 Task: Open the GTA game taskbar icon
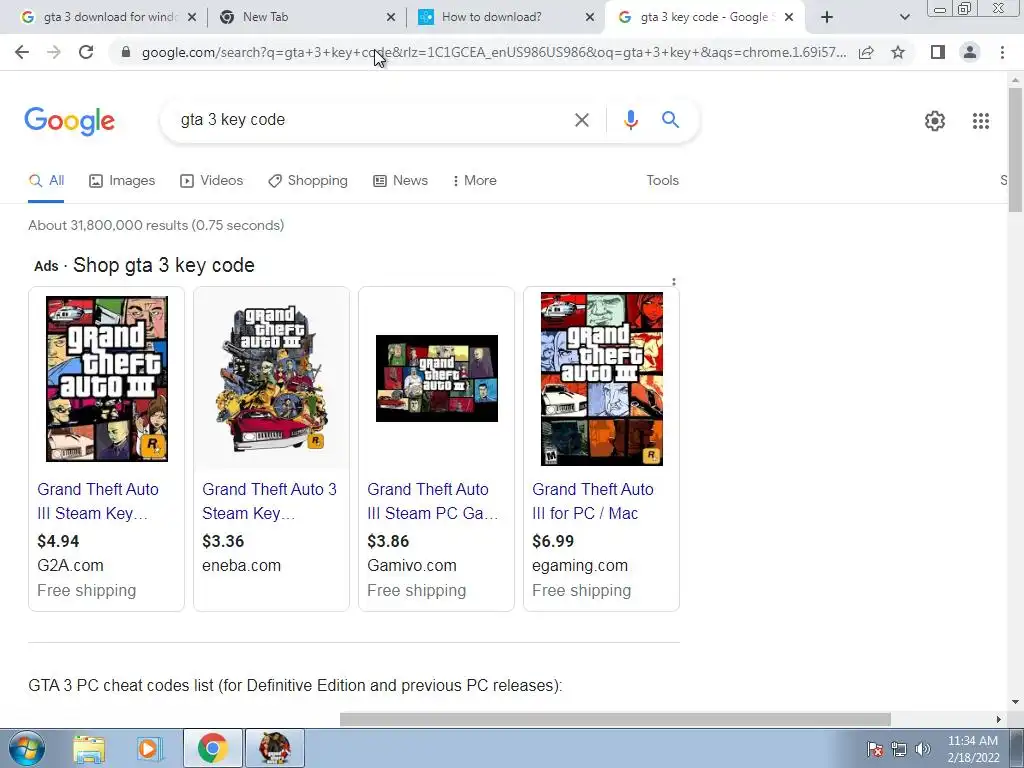(274, 748)
